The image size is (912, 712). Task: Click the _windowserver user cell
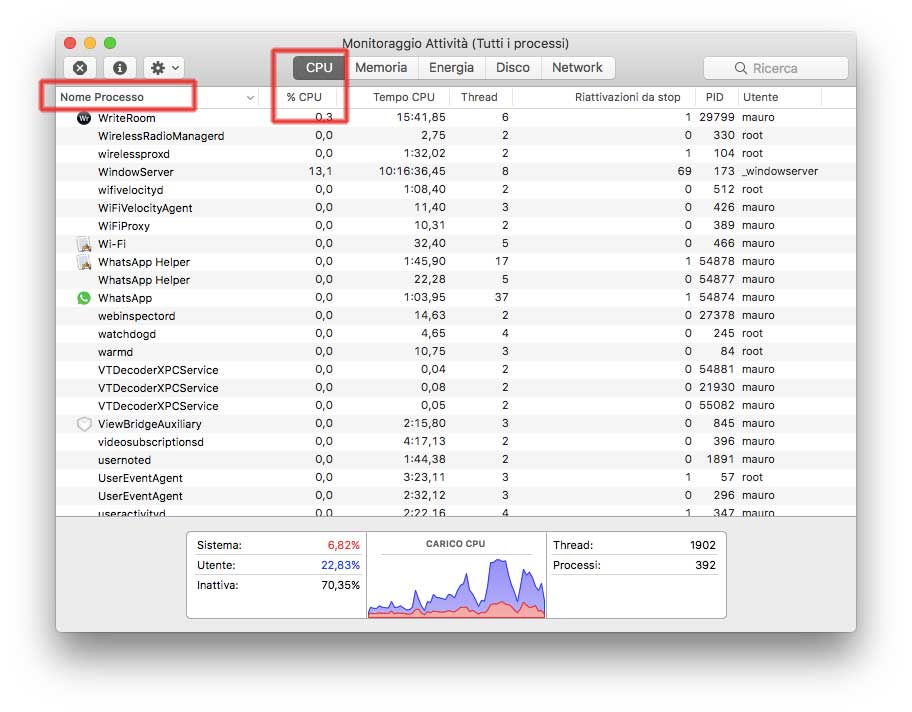pos(780,171)
